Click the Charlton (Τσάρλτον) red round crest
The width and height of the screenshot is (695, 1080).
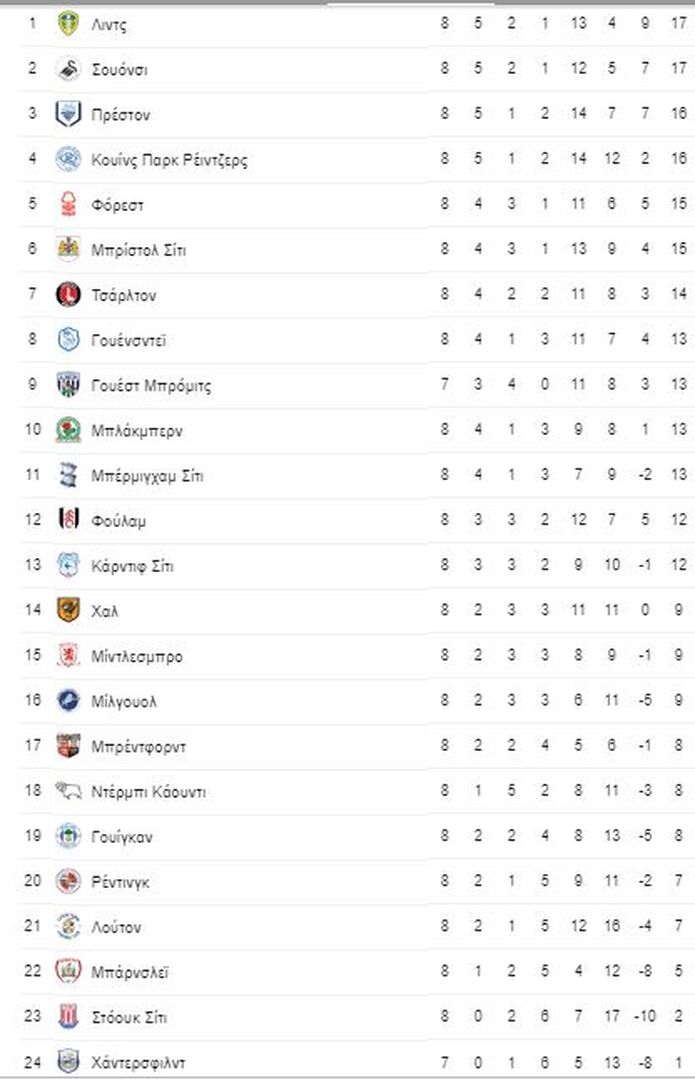[x=68, y=294]
